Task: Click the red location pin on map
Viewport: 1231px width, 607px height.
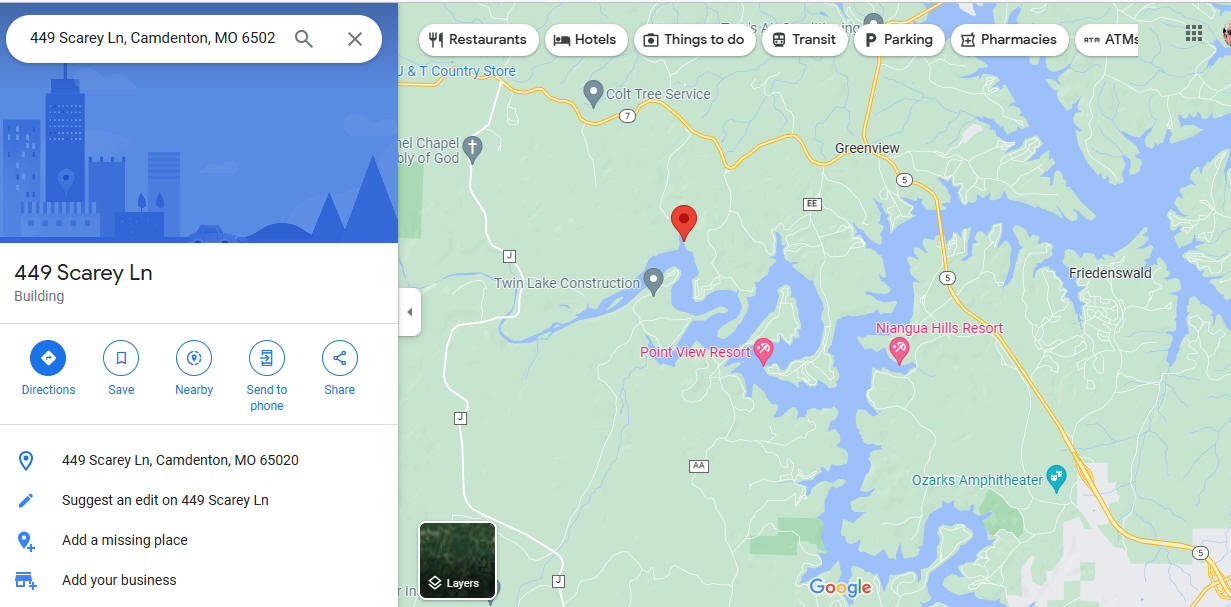Action: click(684, 223)
